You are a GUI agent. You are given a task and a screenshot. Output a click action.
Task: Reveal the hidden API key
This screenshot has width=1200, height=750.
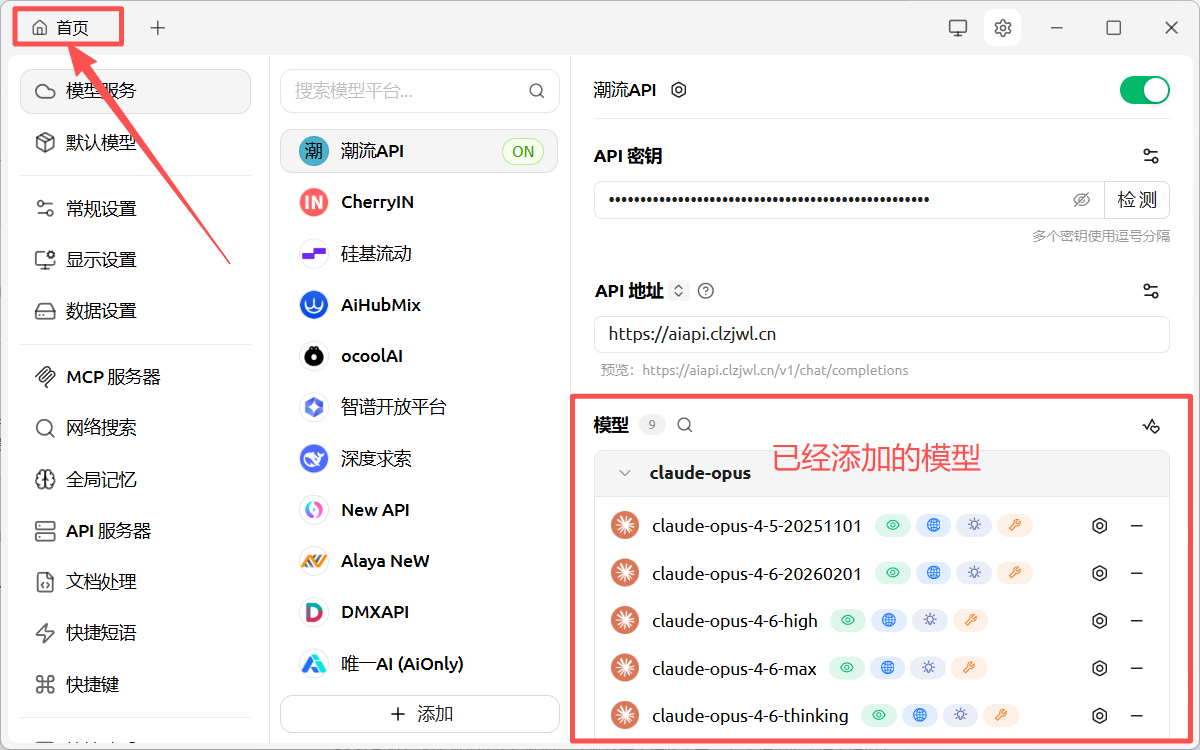pyautogui.click(x=1081, y=200)
